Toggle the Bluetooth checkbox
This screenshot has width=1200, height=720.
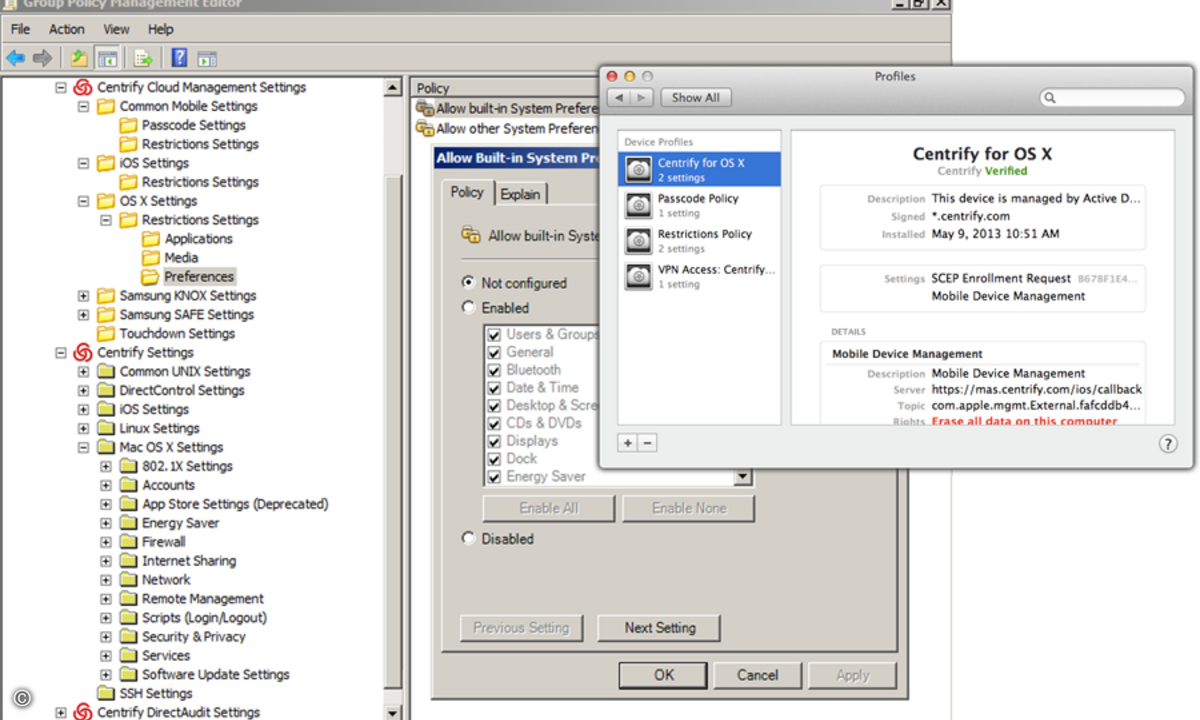coord(494,370)
